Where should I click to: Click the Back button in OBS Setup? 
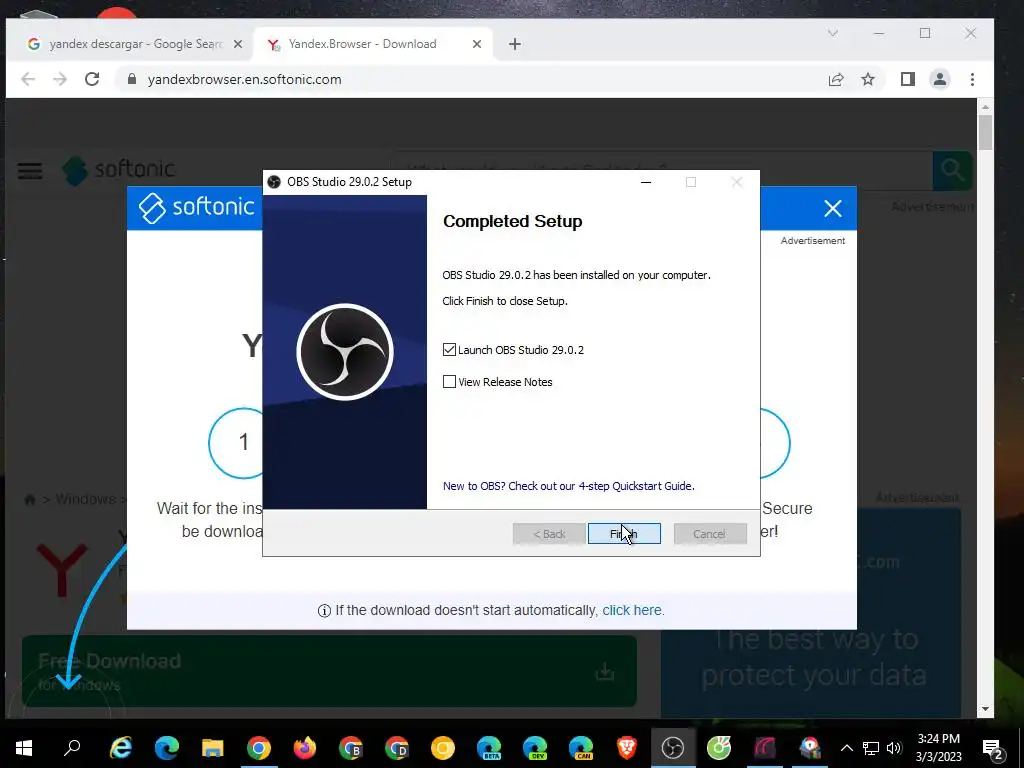[549, 534]
